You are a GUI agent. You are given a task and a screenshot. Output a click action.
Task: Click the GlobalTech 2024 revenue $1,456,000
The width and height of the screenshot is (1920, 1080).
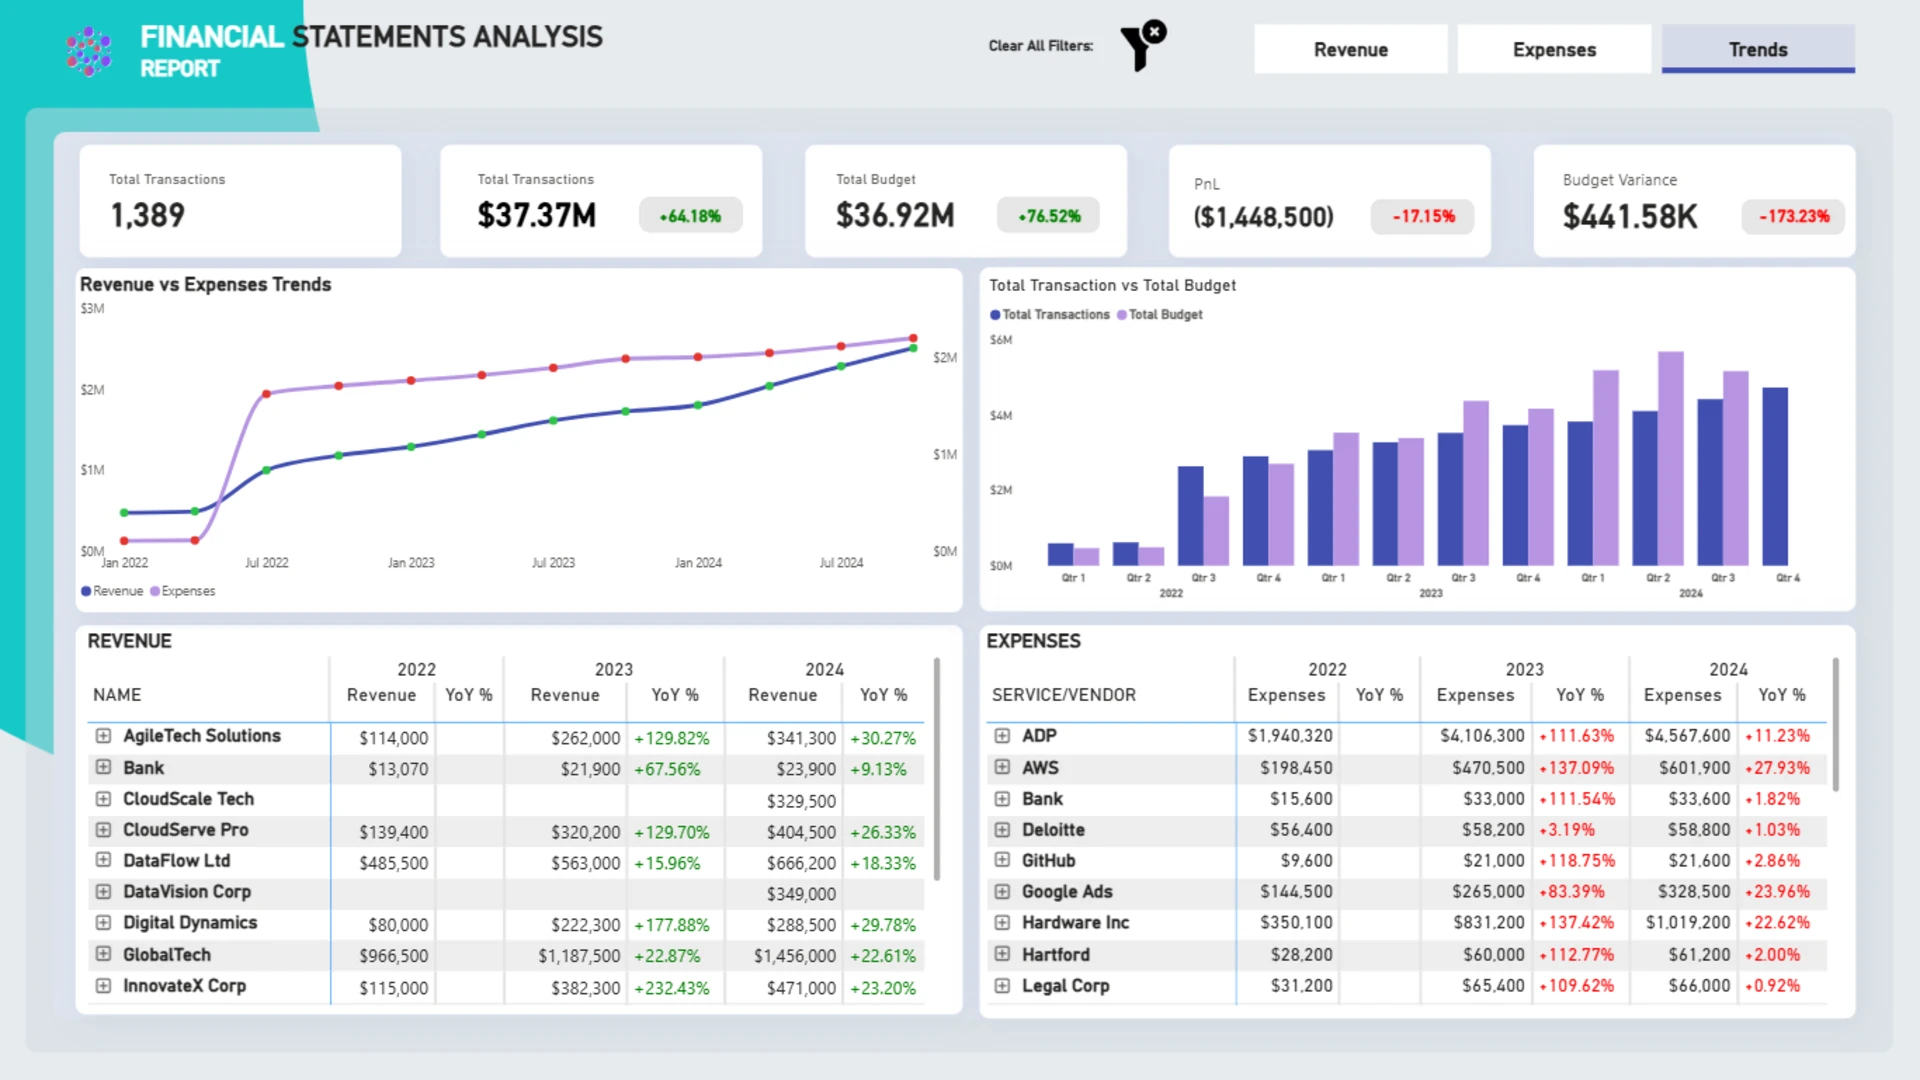tap(795, 956)
